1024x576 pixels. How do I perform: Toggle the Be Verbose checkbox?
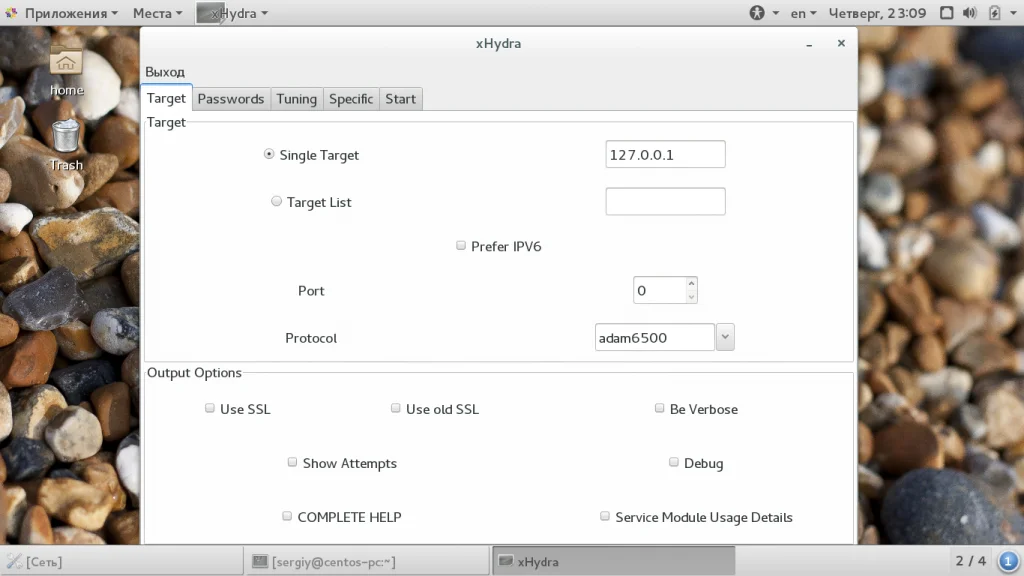(x=659, y=408)
